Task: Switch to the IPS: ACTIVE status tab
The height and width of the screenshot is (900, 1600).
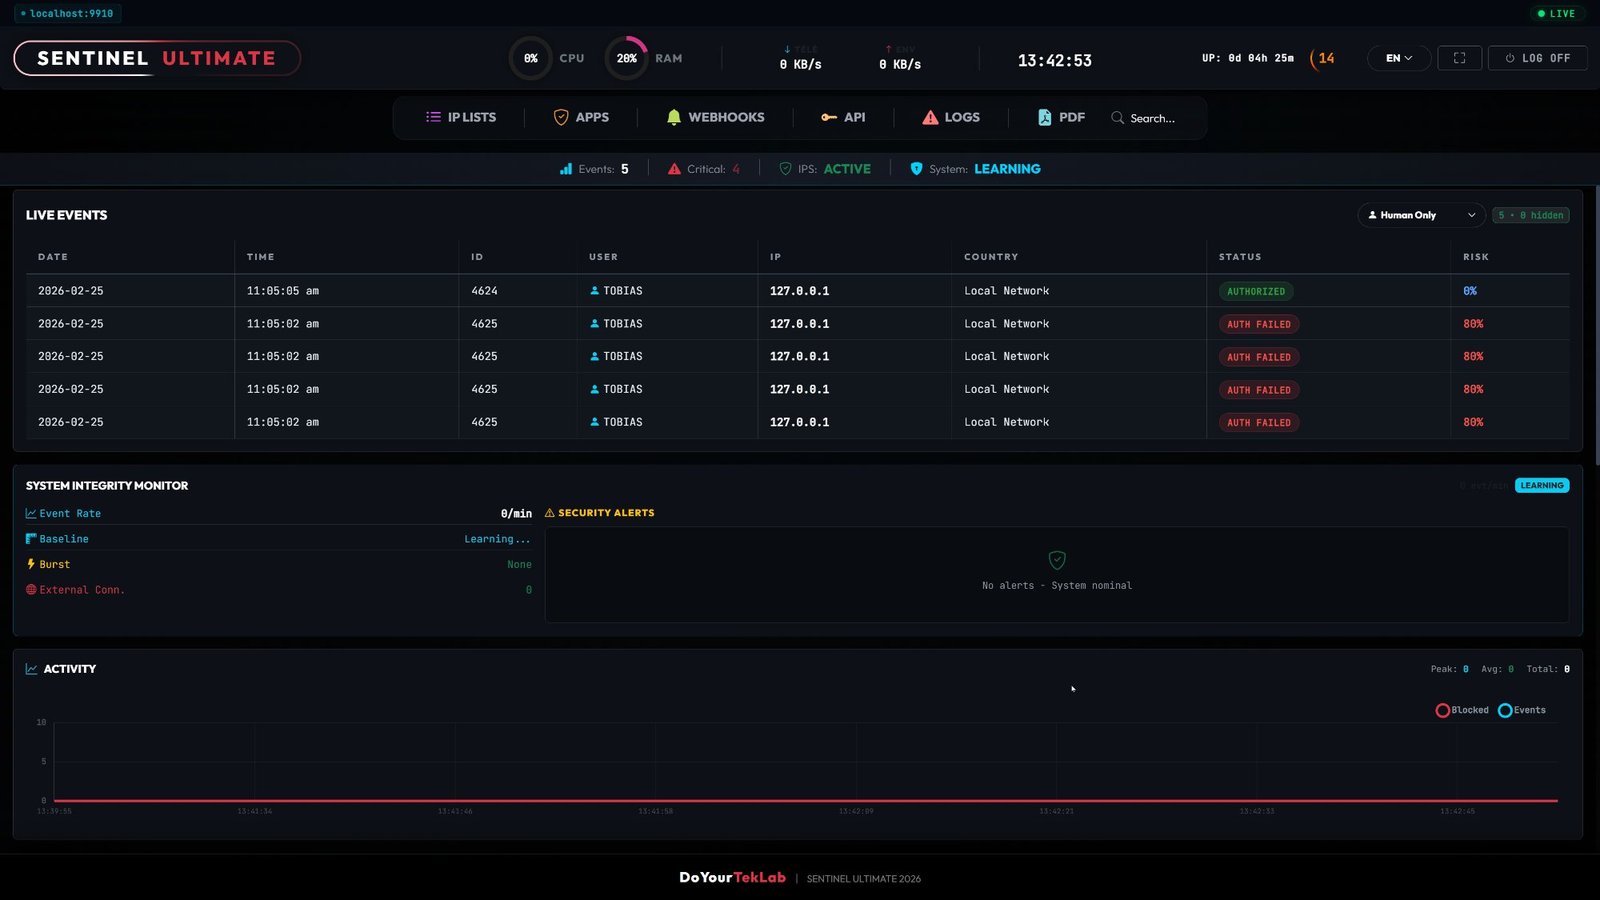Action: [824, 169]
